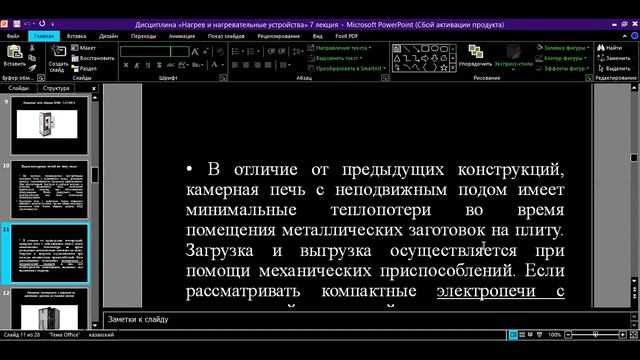Open the font size combo box
The width and height of the screenshot is (640, 360).
pos(180,51)
